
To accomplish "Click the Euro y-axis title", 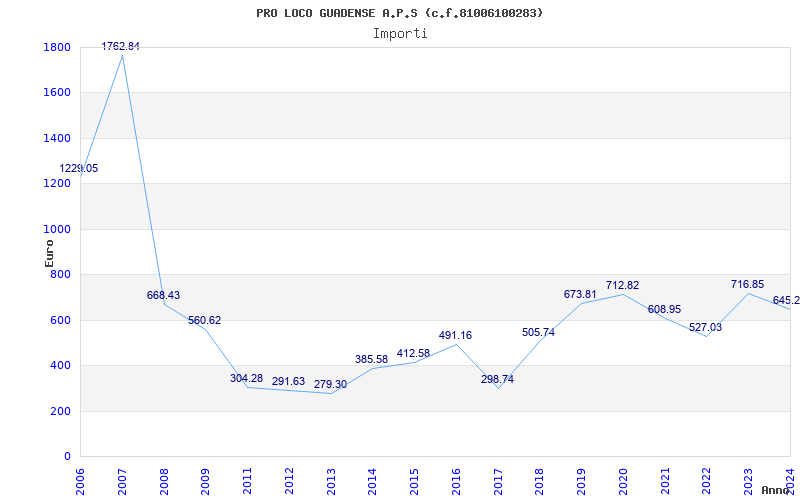I will tap(49, 253).
